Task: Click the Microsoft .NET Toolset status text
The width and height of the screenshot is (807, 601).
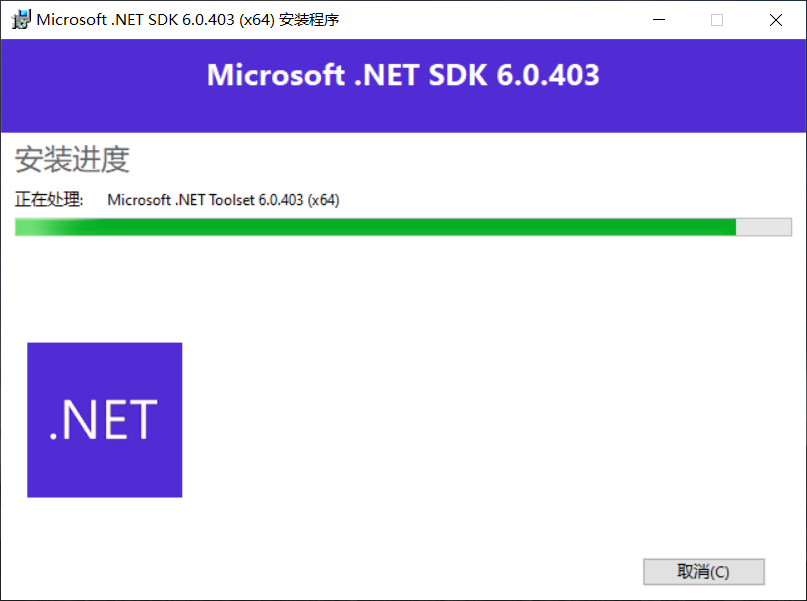Action: coord(223,200)
